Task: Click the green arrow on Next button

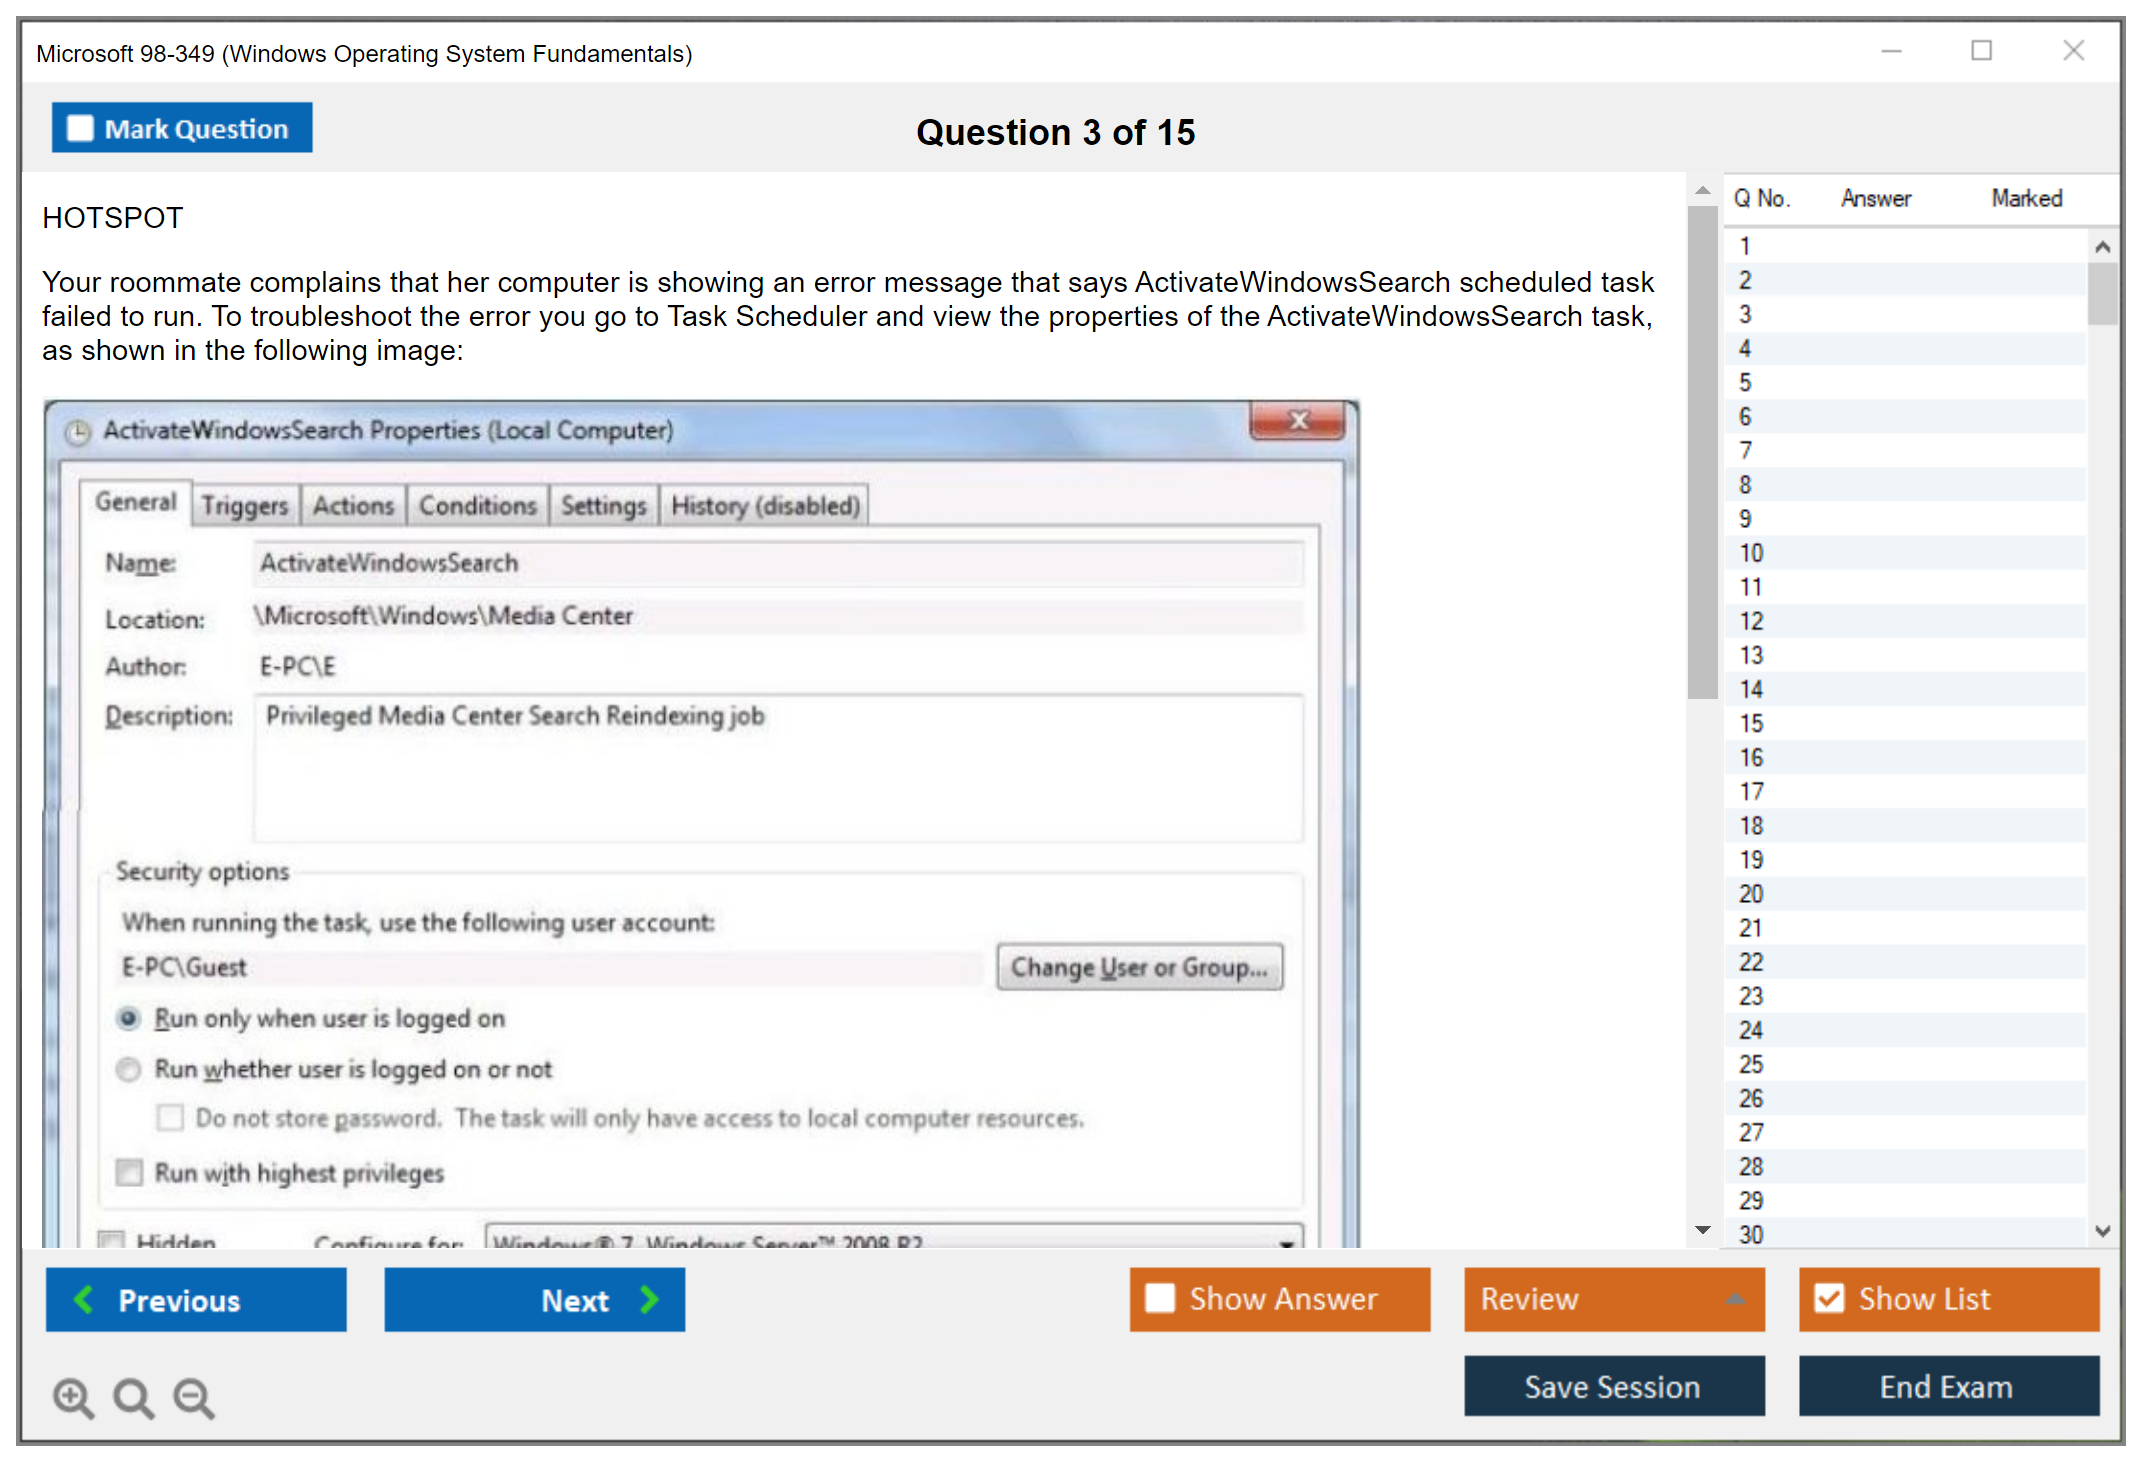Action: point(650,1299)
